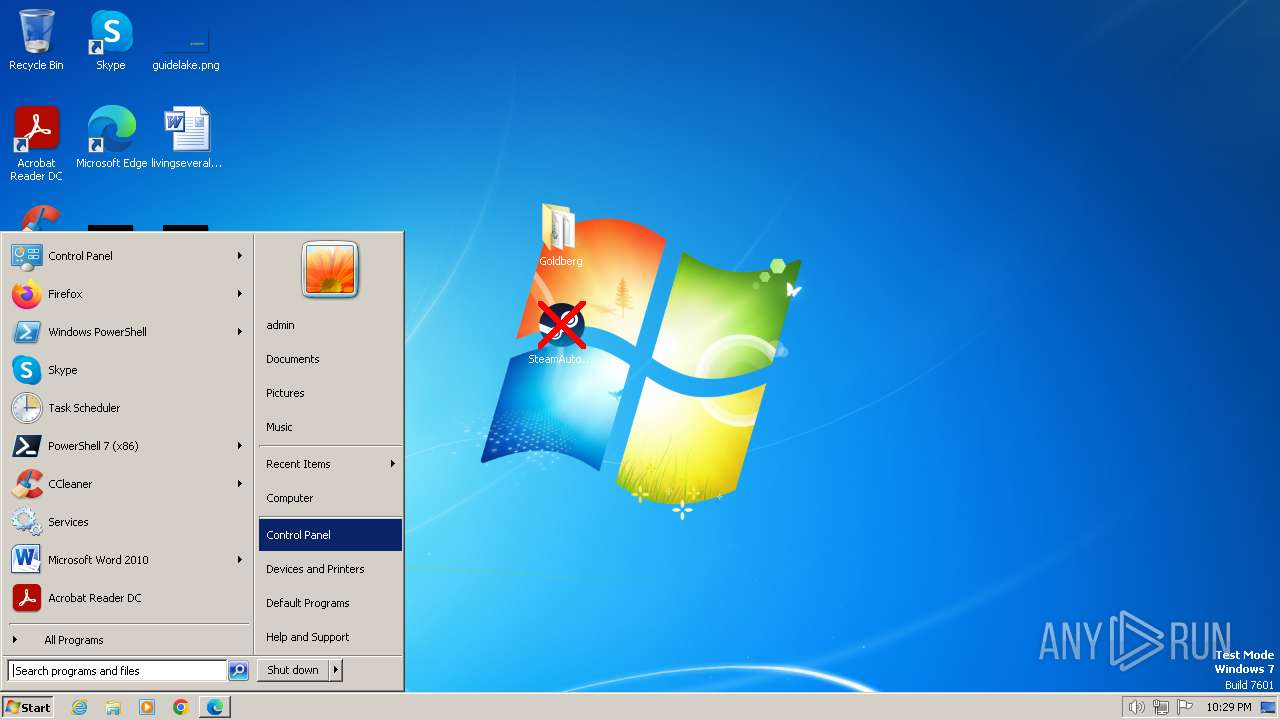Open Documents from Start menu
Image resolution: width=1280 pixels, height=720 pixels.
pos(330,359)
